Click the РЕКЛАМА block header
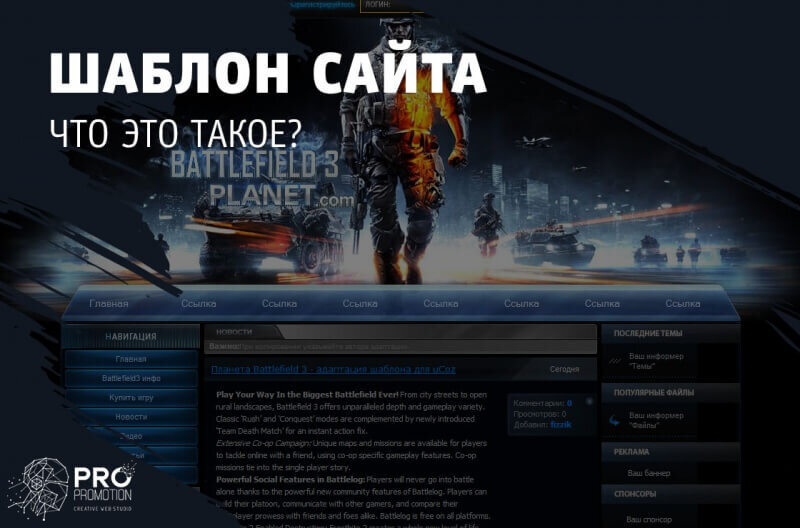This screenshot has height=528, width=800. point(670,452)
